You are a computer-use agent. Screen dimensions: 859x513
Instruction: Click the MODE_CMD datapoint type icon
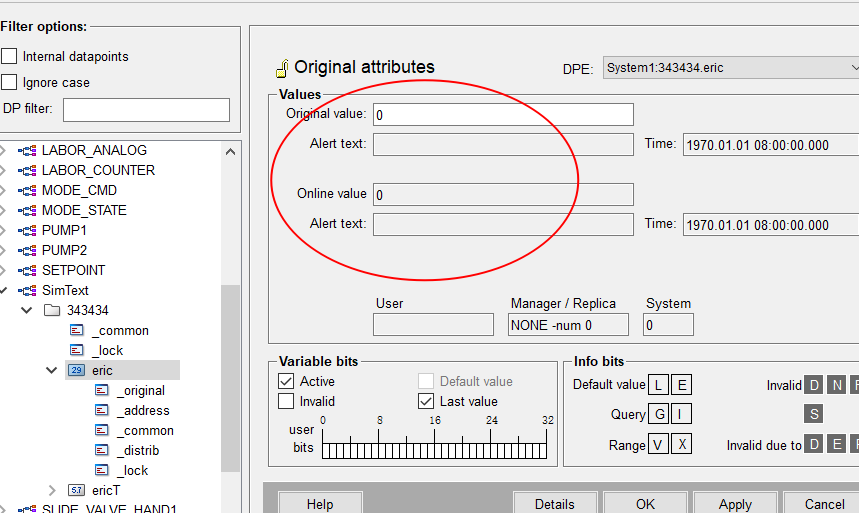[x=27, y=191]
